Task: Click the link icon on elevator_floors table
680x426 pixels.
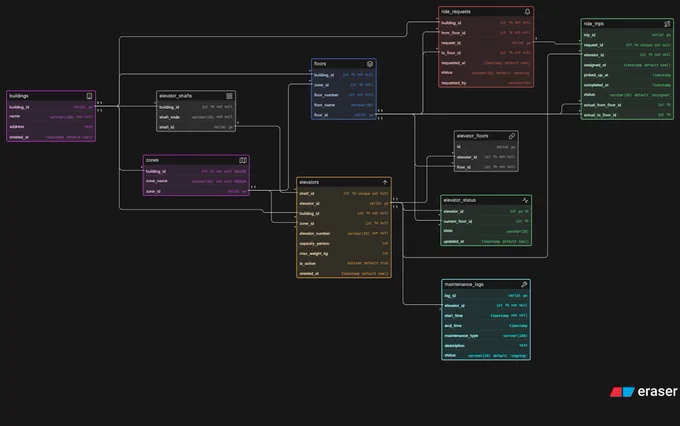Action: [512, 136]
